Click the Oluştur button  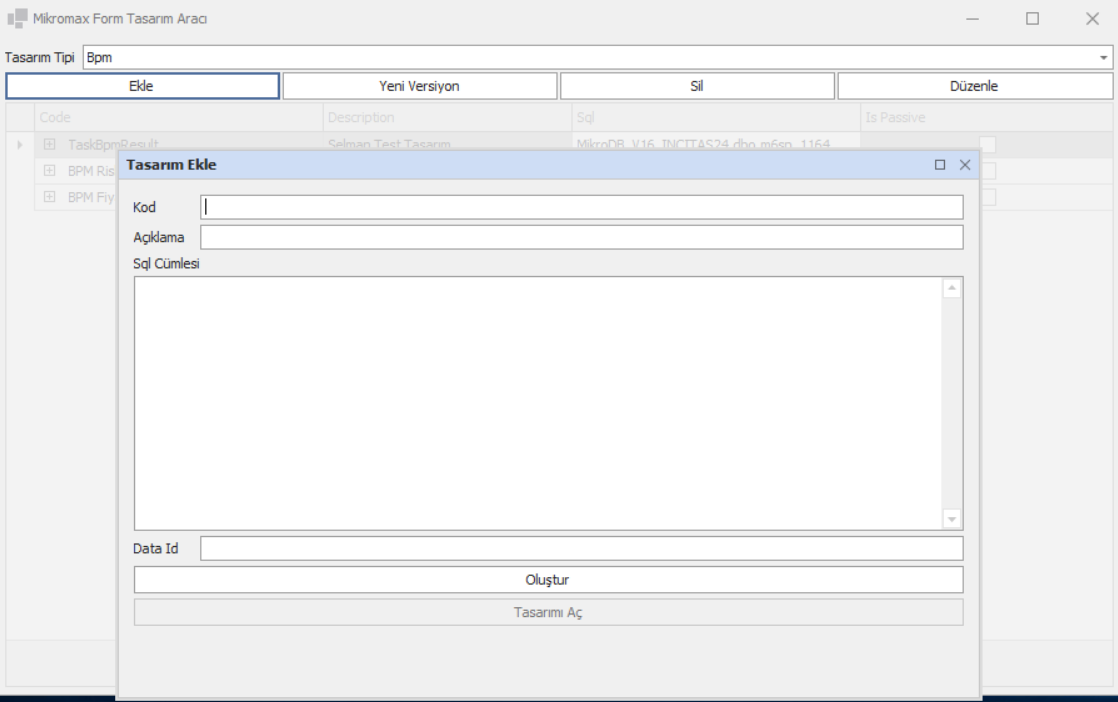coord(548,579)
